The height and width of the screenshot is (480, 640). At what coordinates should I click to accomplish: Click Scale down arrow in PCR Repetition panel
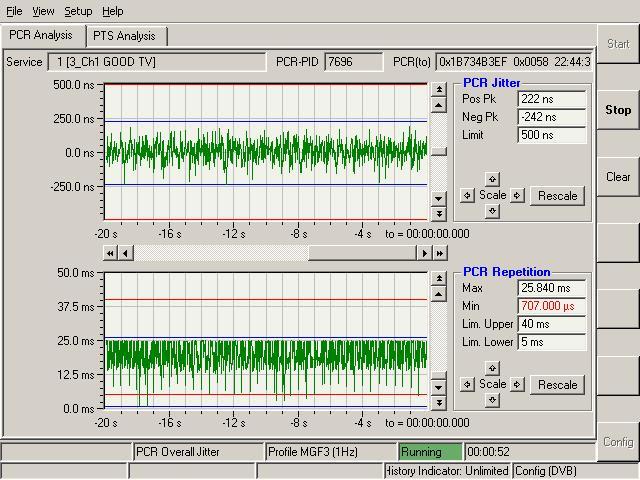491,400
